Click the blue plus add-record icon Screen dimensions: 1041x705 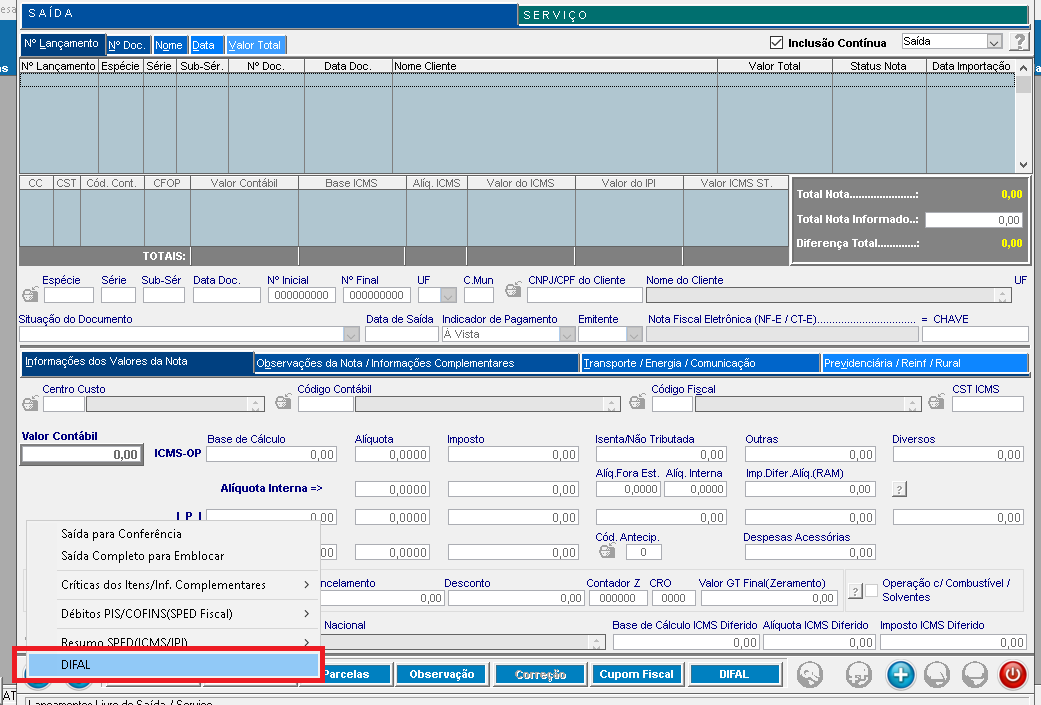900,674
